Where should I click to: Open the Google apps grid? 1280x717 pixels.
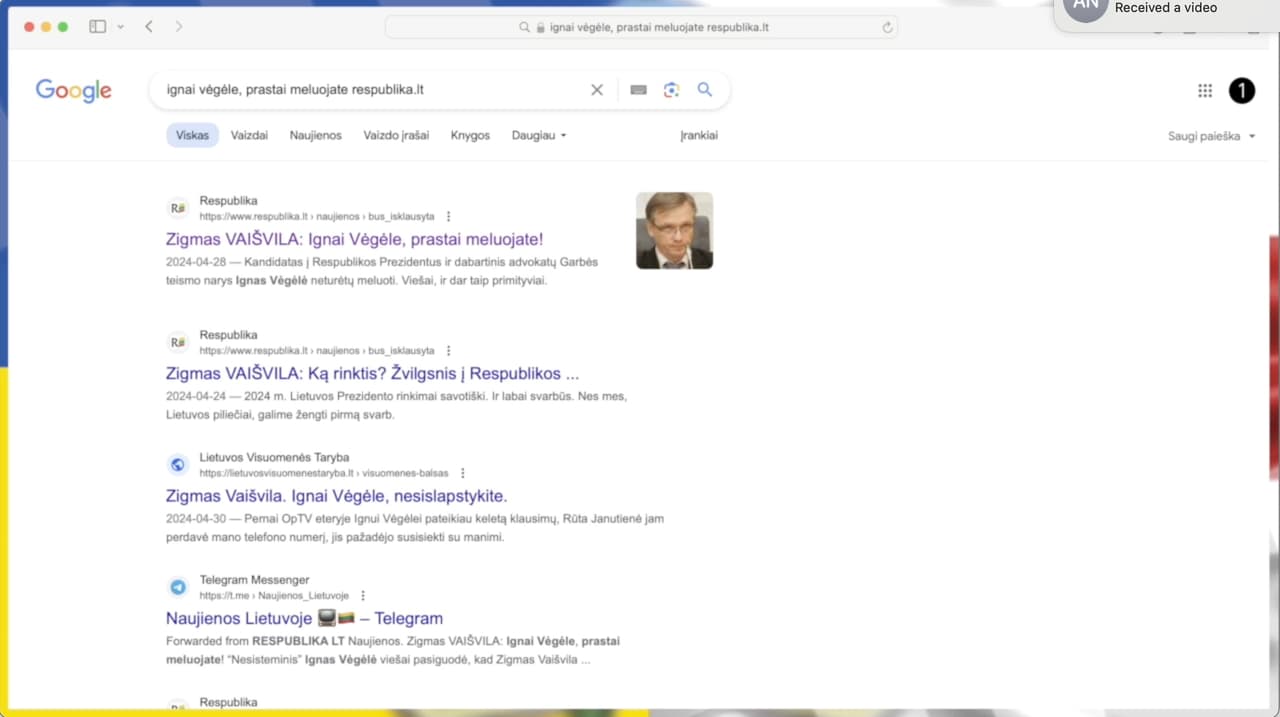pyautogui.click(x=1205, y=91)
